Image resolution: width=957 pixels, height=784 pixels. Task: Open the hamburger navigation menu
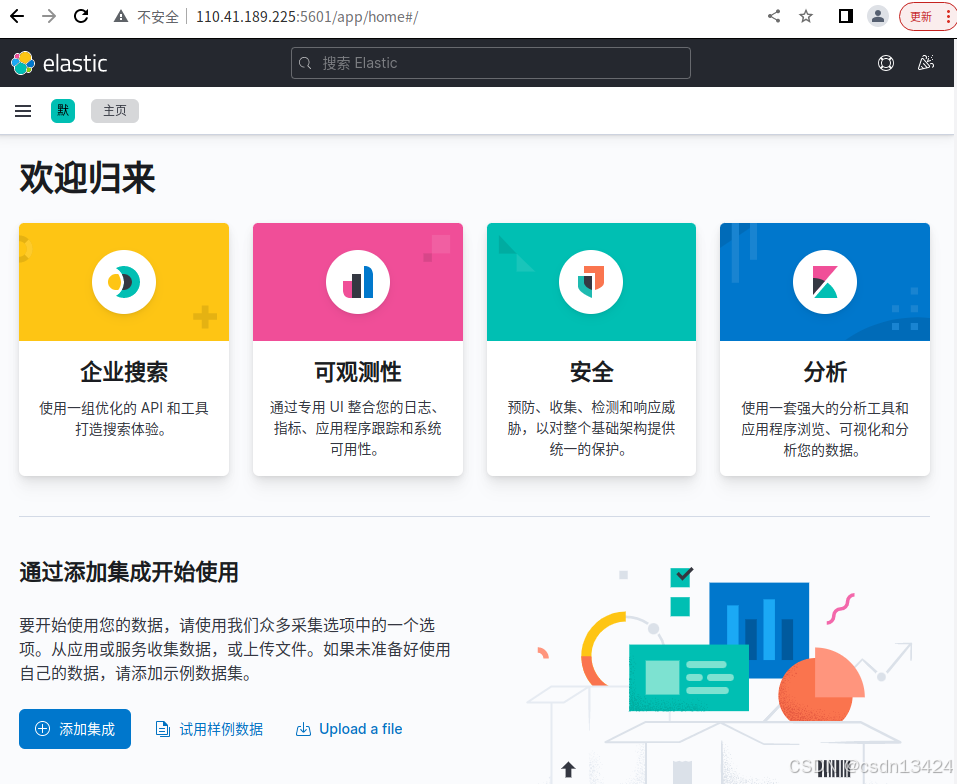23,111
